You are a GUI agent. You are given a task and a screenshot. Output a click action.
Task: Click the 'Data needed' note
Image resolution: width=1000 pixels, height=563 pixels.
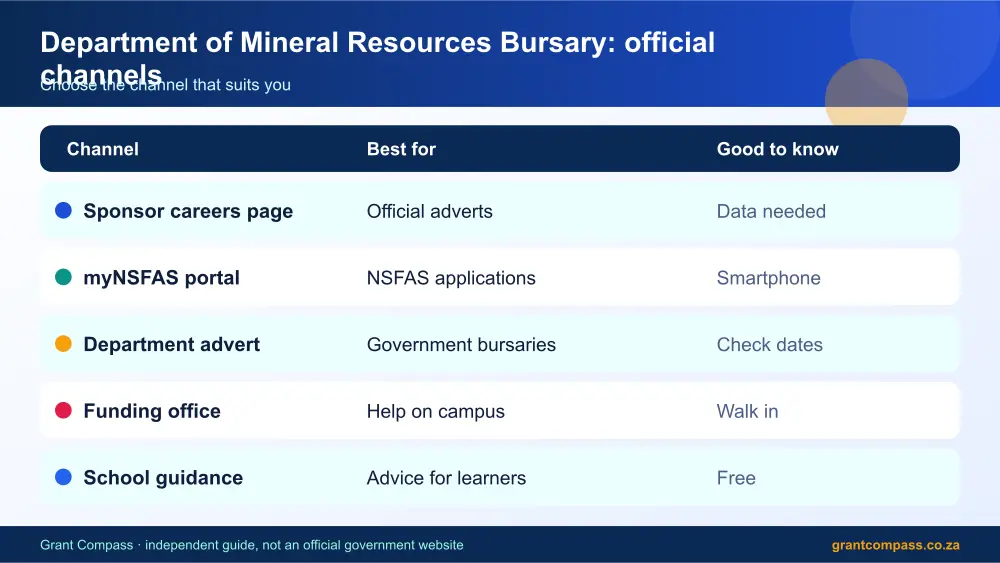point(771,211)
